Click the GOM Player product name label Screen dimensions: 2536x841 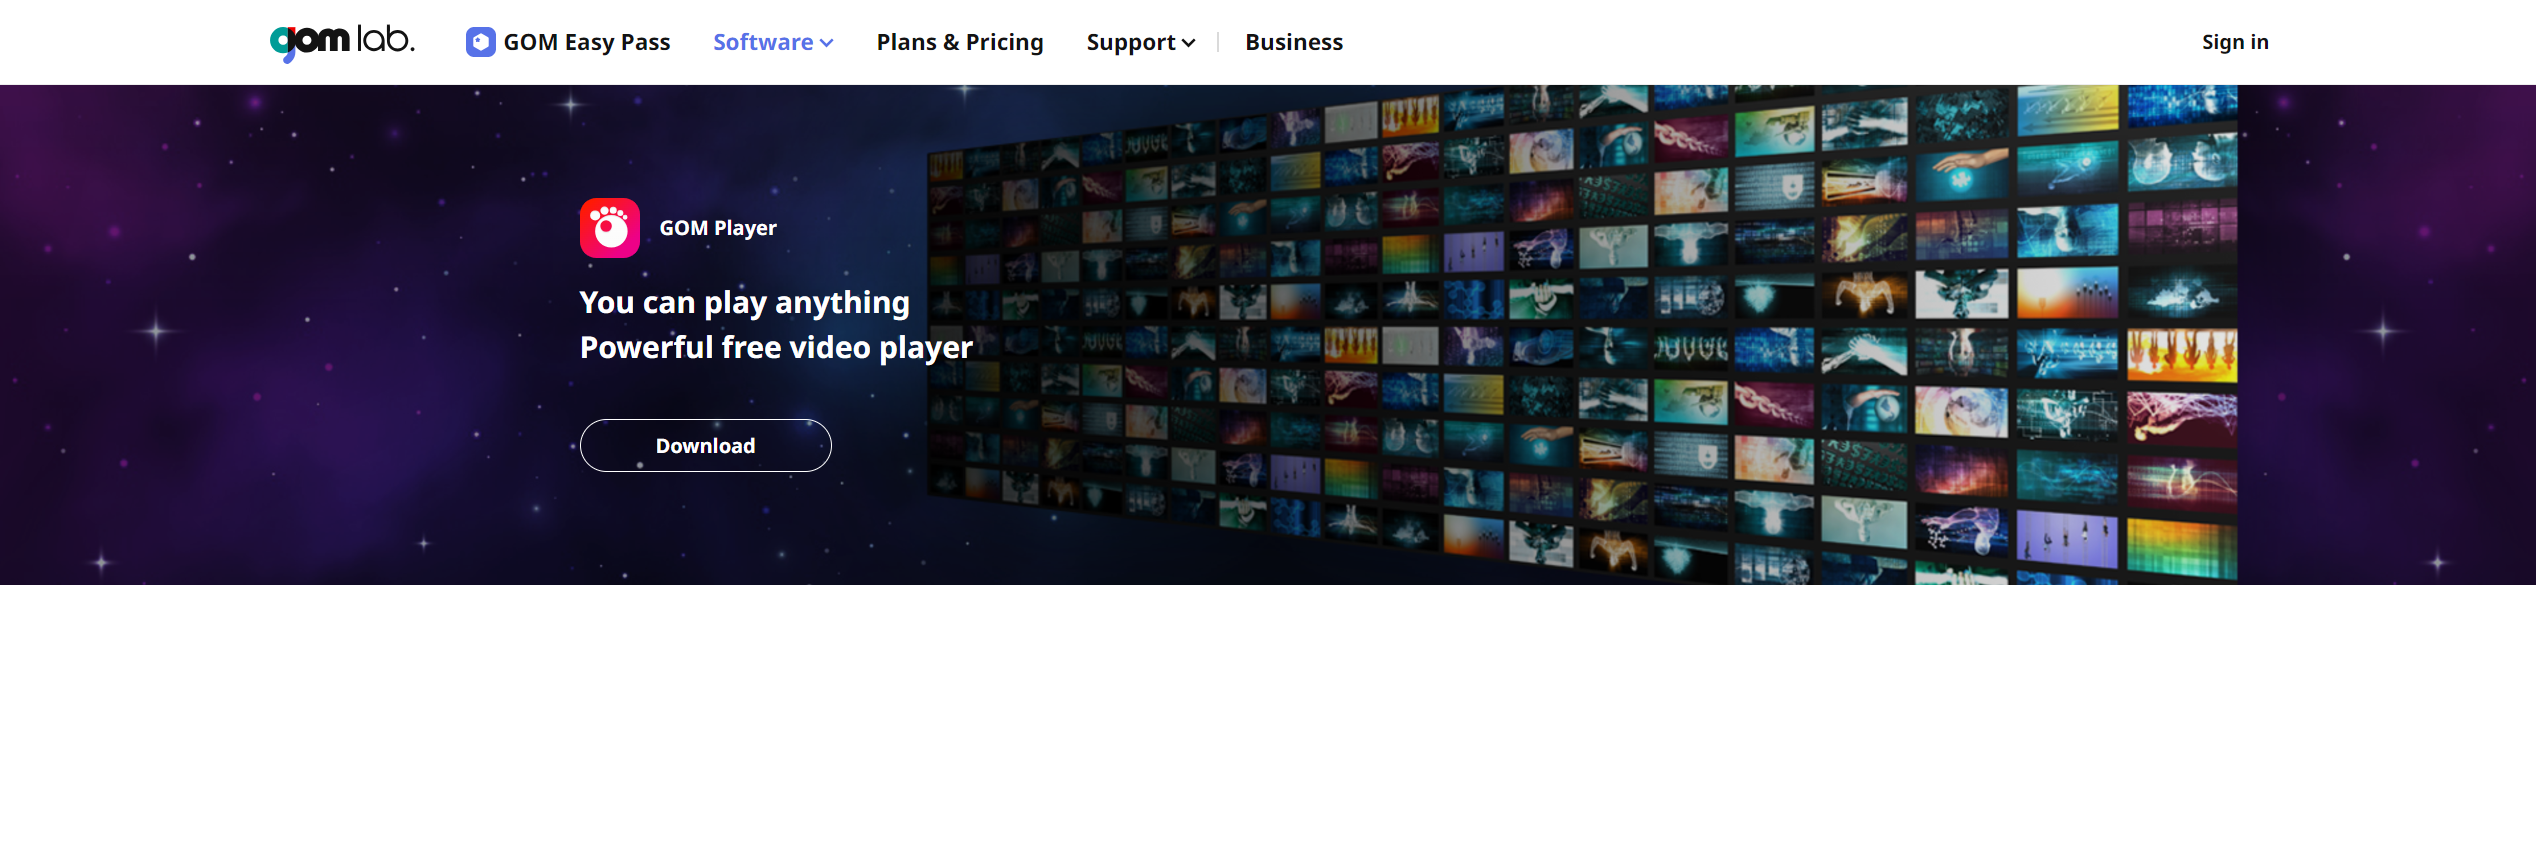[x=717, y=228]
